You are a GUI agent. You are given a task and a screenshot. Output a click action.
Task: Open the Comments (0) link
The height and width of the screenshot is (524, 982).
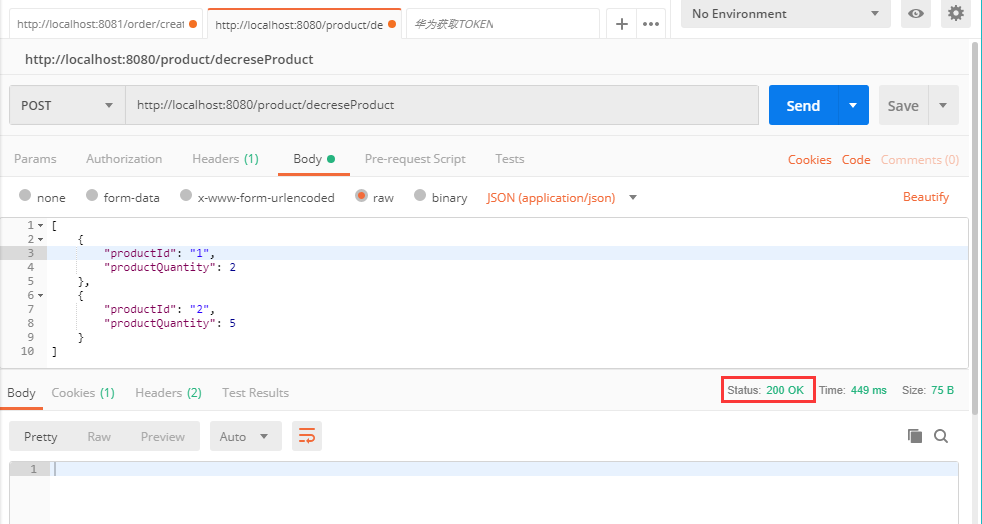[x=920, y=160]
